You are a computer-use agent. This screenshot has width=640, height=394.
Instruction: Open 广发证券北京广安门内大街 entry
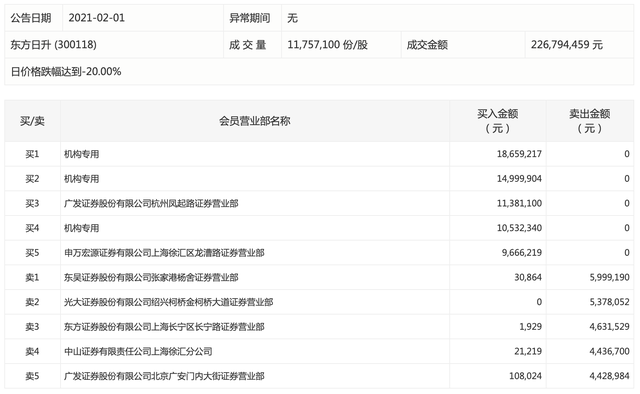point(164,376)
